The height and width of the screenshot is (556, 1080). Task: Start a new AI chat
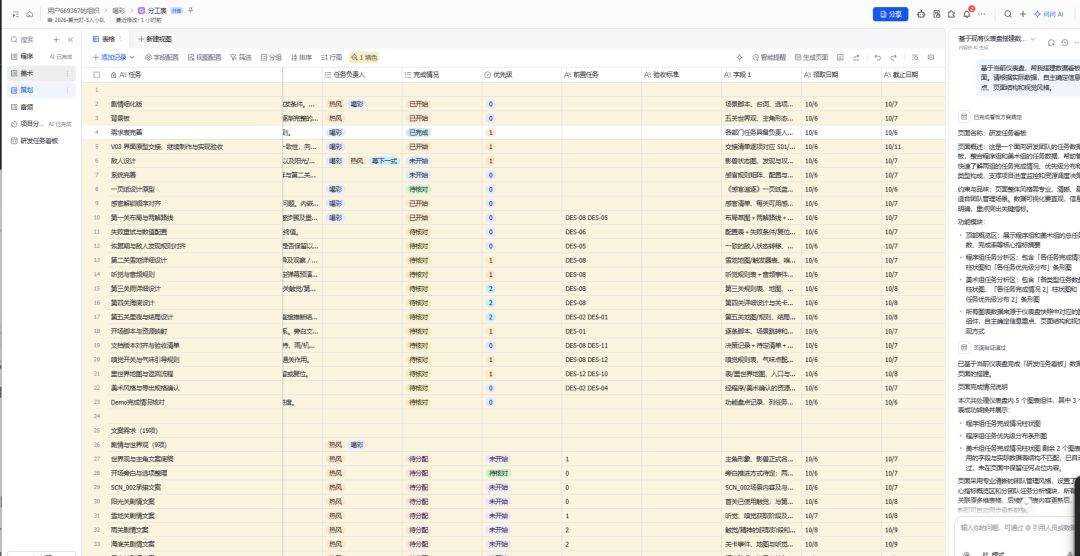pos(1052,42)
